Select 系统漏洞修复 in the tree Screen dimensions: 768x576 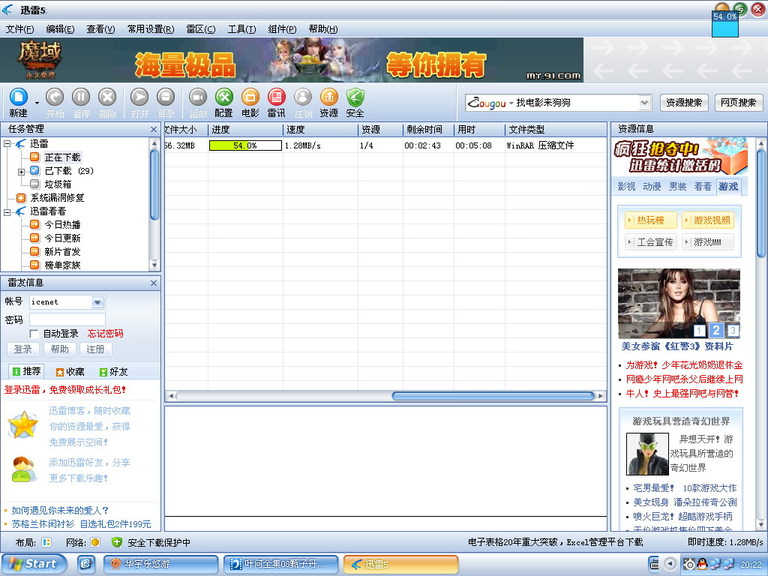click(57, 198)
